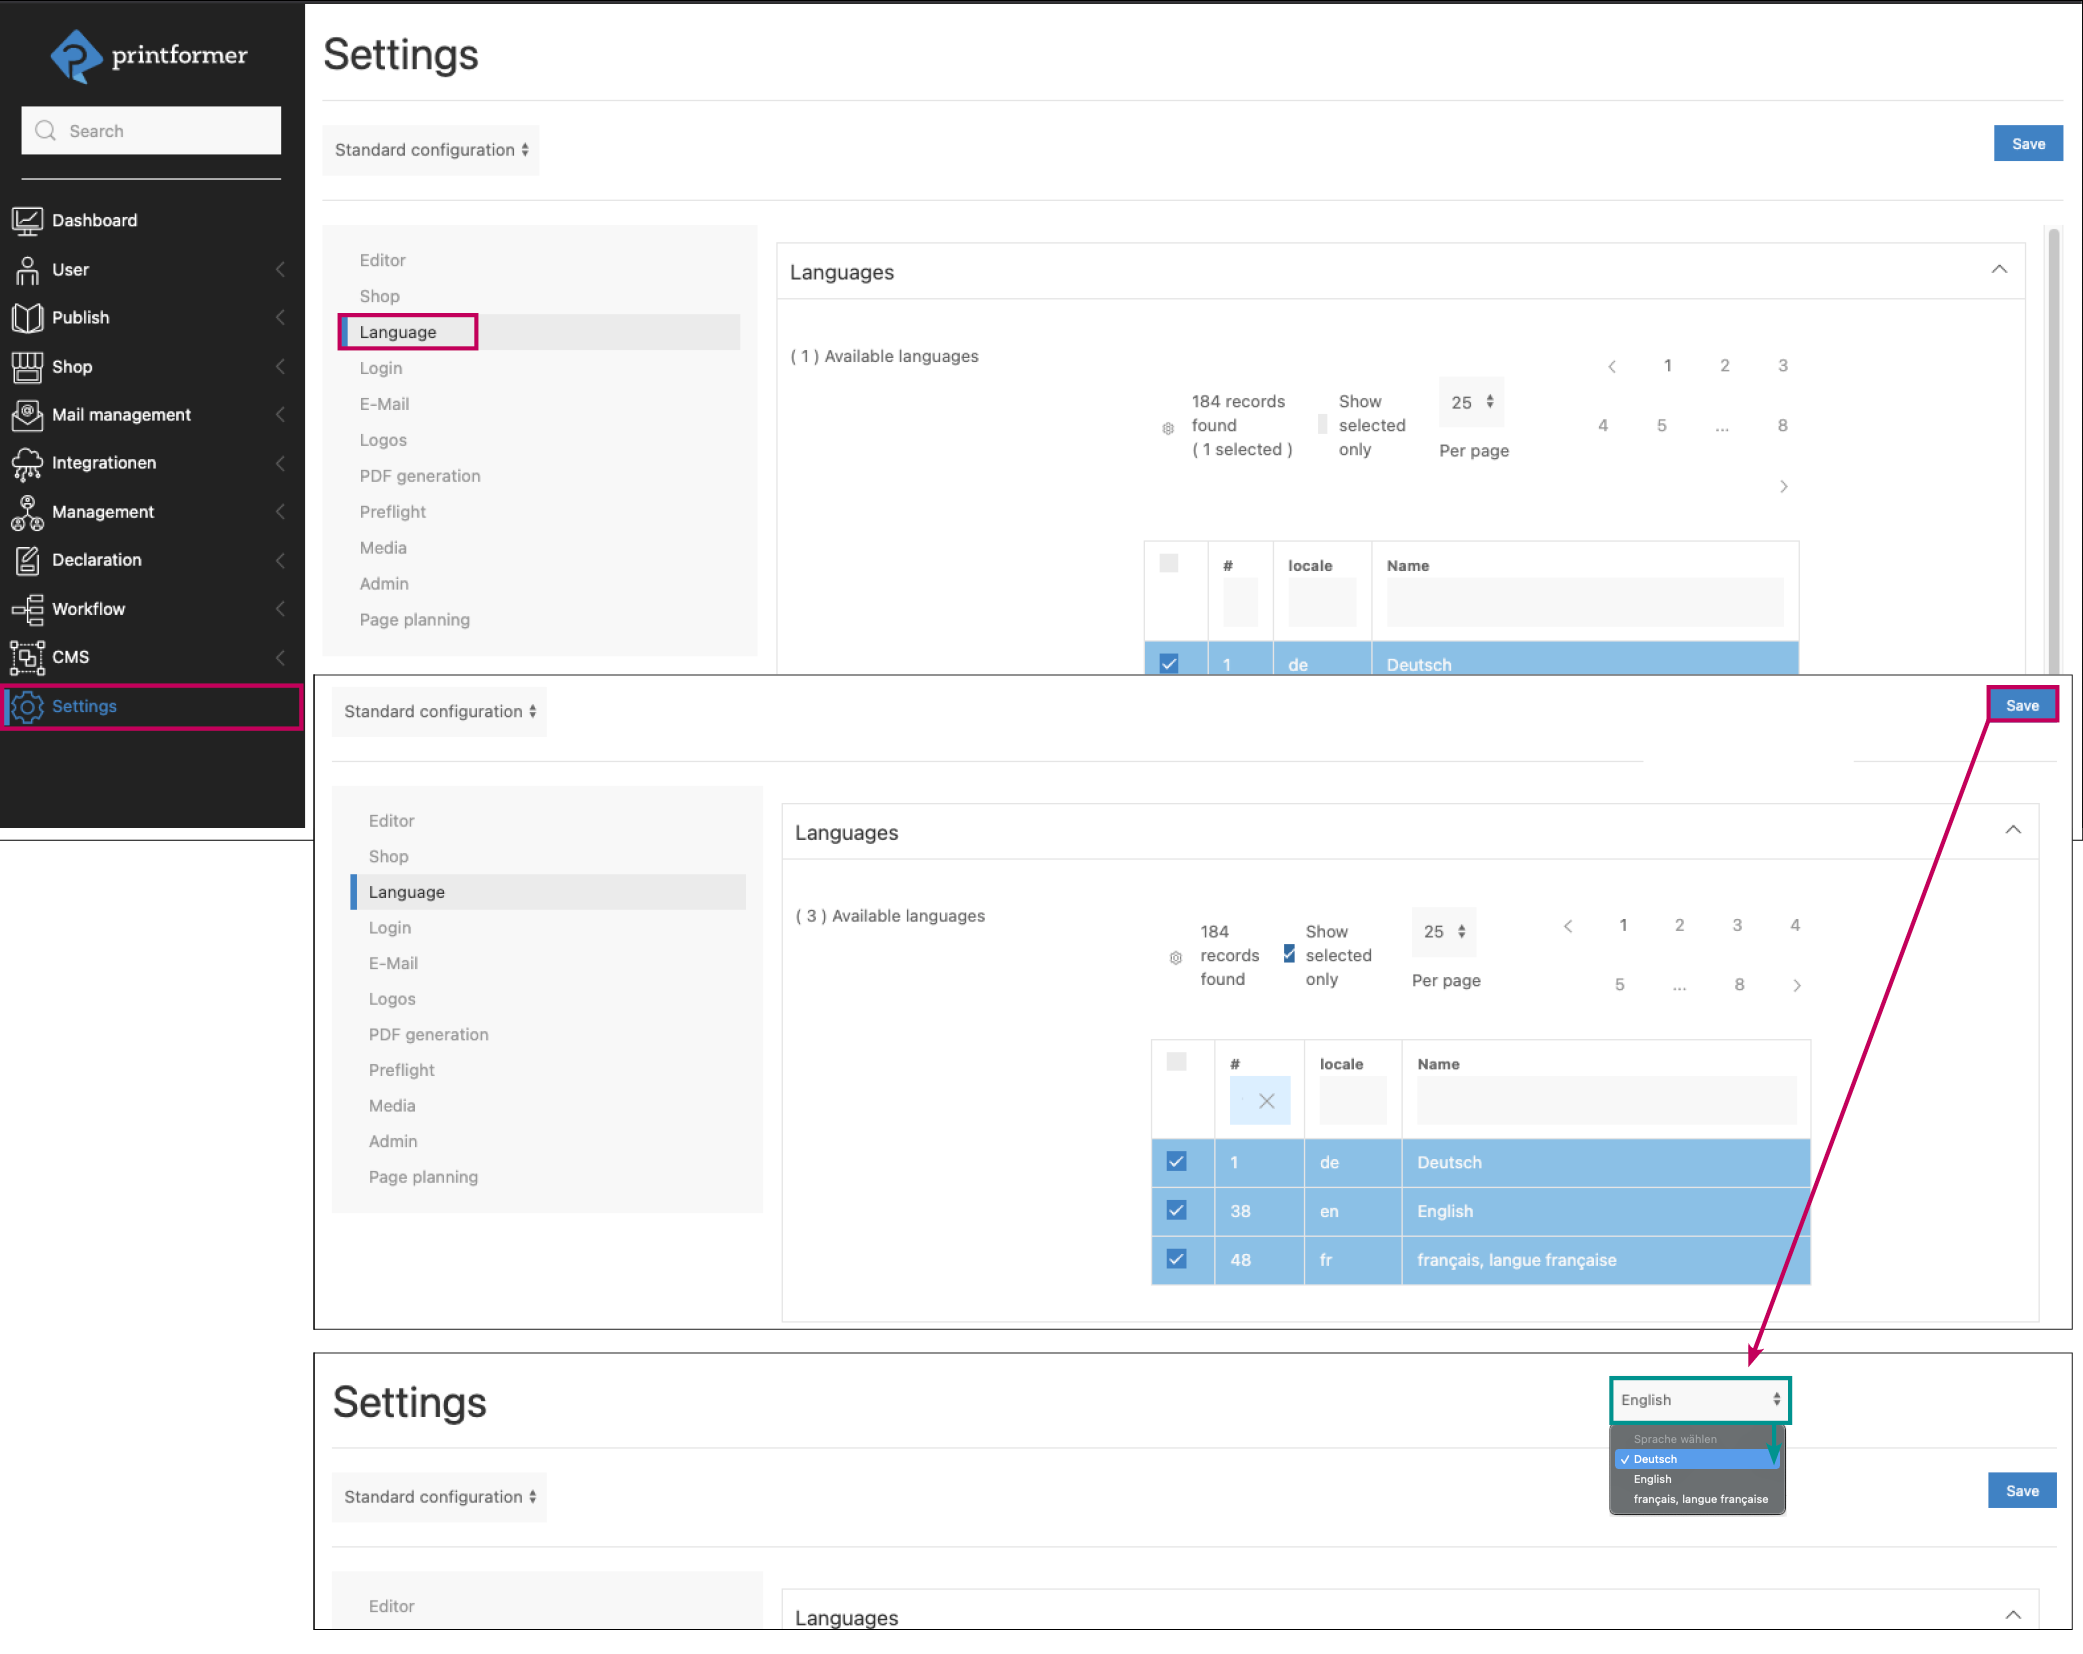
Task: Uncheck the français language row checkbox
Action: (x=1176, y=1260)
